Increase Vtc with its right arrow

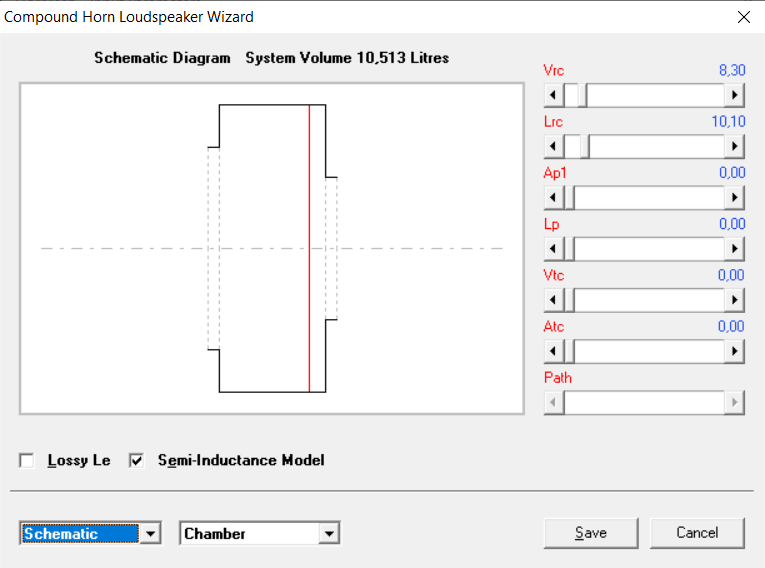tap(734, 300)
